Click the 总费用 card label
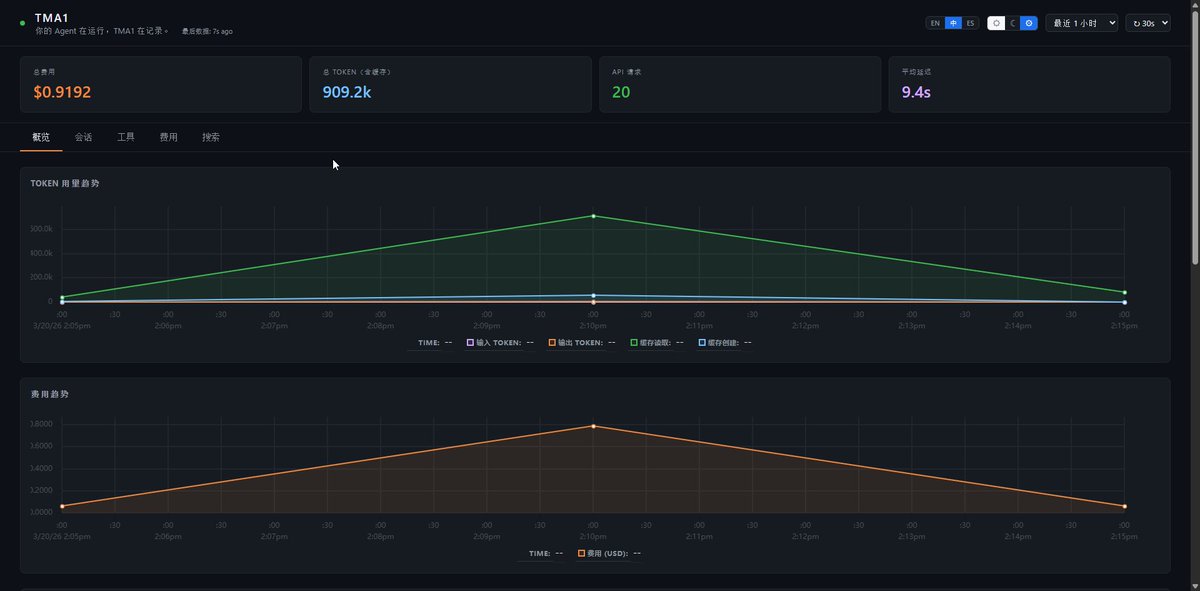 pyautogui.click(x=44, y=72)
